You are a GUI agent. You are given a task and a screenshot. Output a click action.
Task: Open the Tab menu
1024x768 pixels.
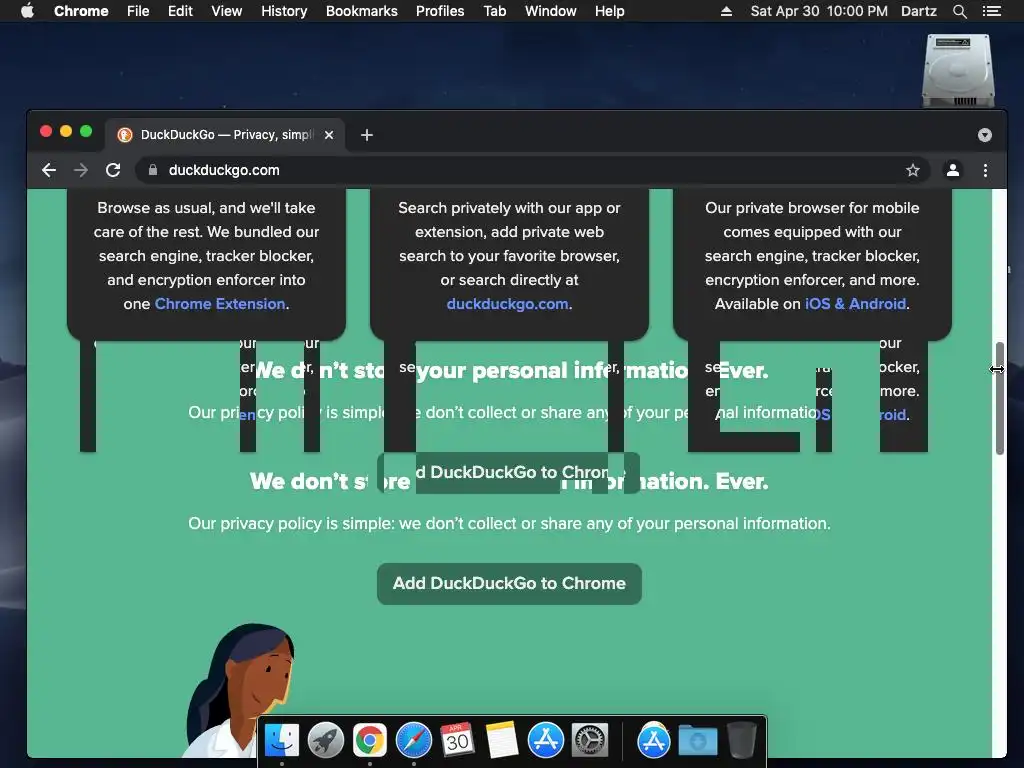click(494, 11)
